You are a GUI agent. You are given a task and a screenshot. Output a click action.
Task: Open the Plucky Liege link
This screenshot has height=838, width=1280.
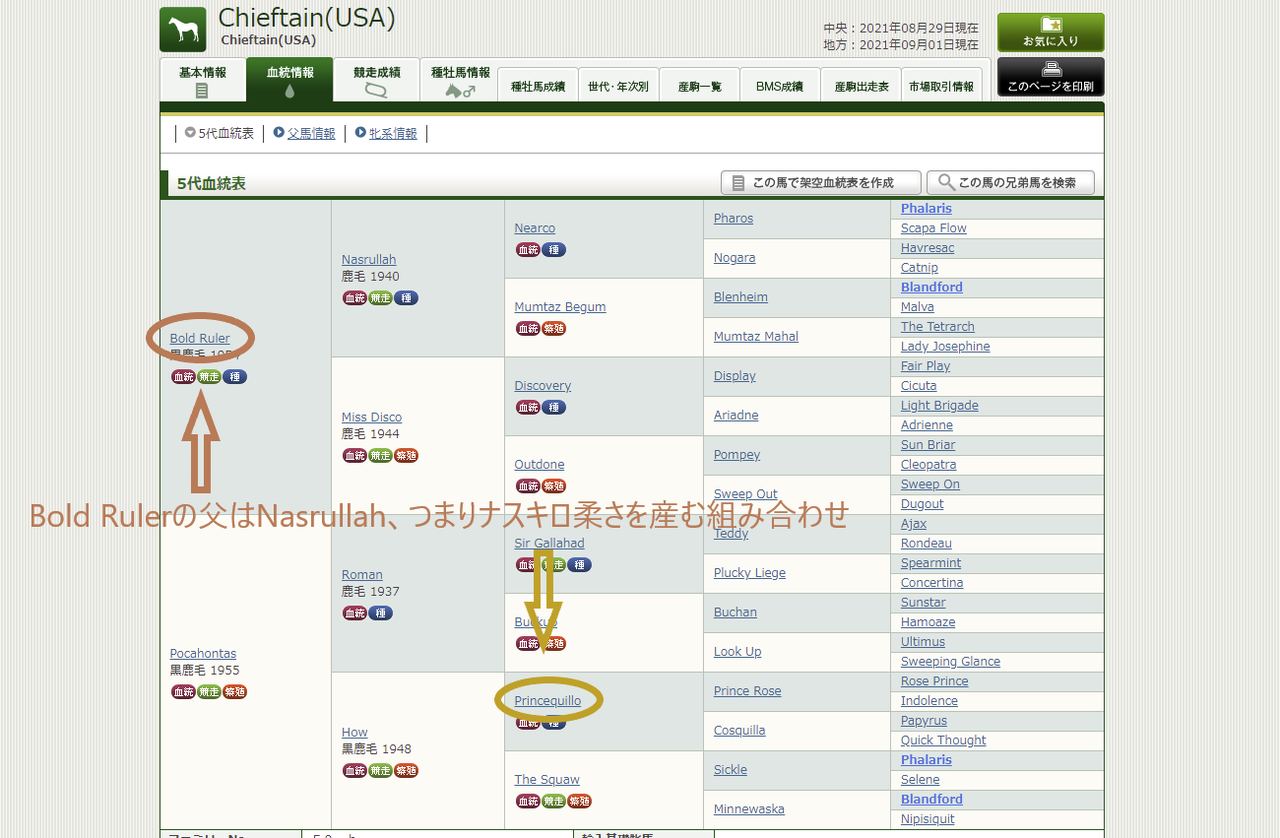(x=750, y=573)
